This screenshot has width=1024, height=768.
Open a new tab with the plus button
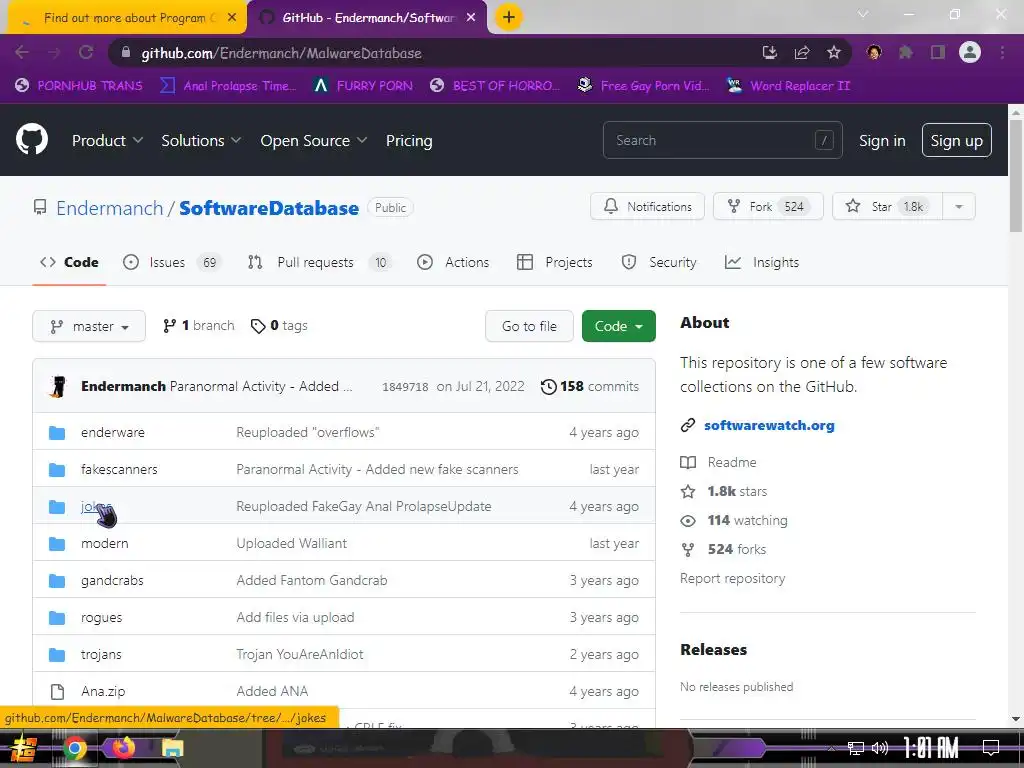(x=509, y=17)
